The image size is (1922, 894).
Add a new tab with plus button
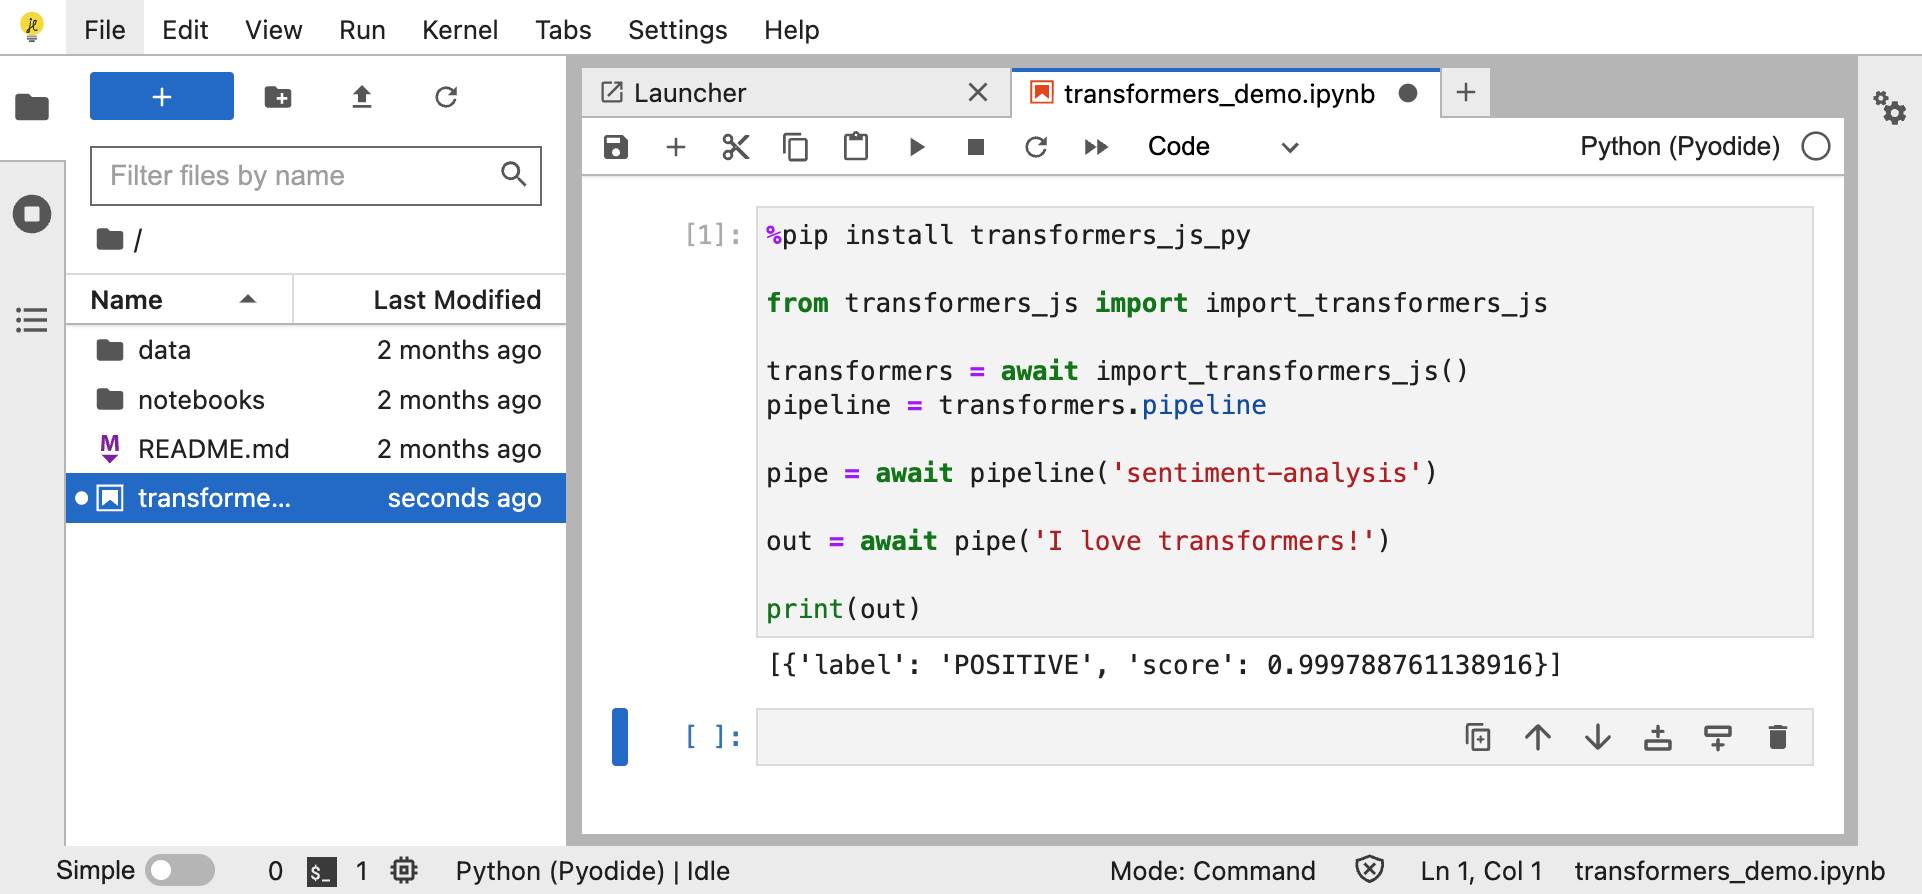pos(1466,93)
